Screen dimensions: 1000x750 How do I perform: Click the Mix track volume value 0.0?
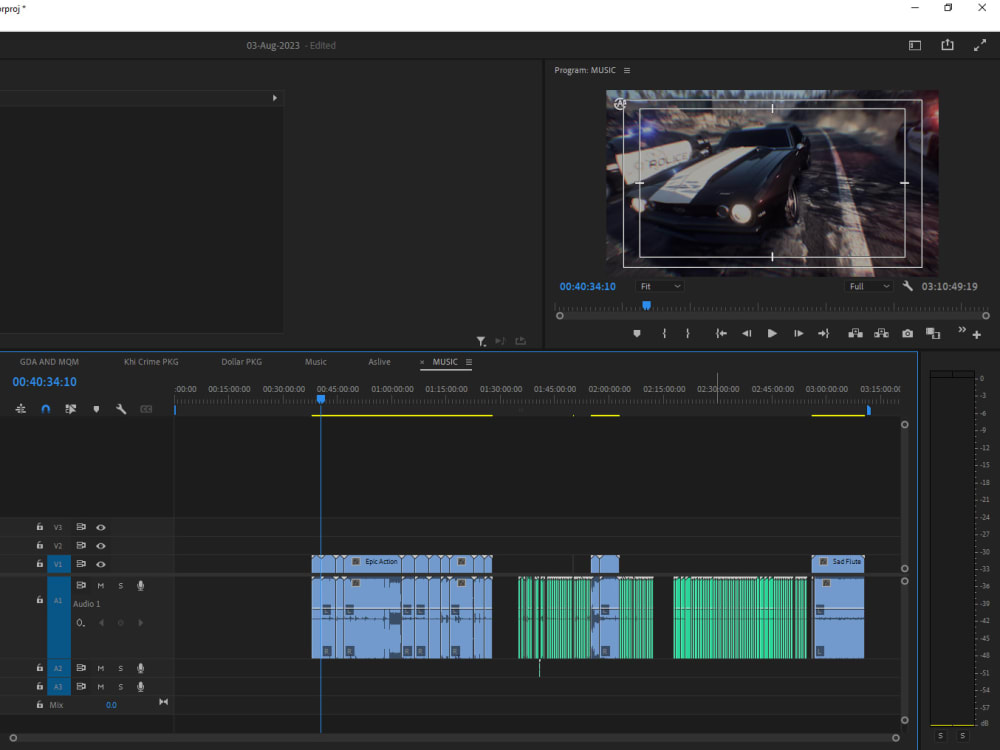pos(111,705)
